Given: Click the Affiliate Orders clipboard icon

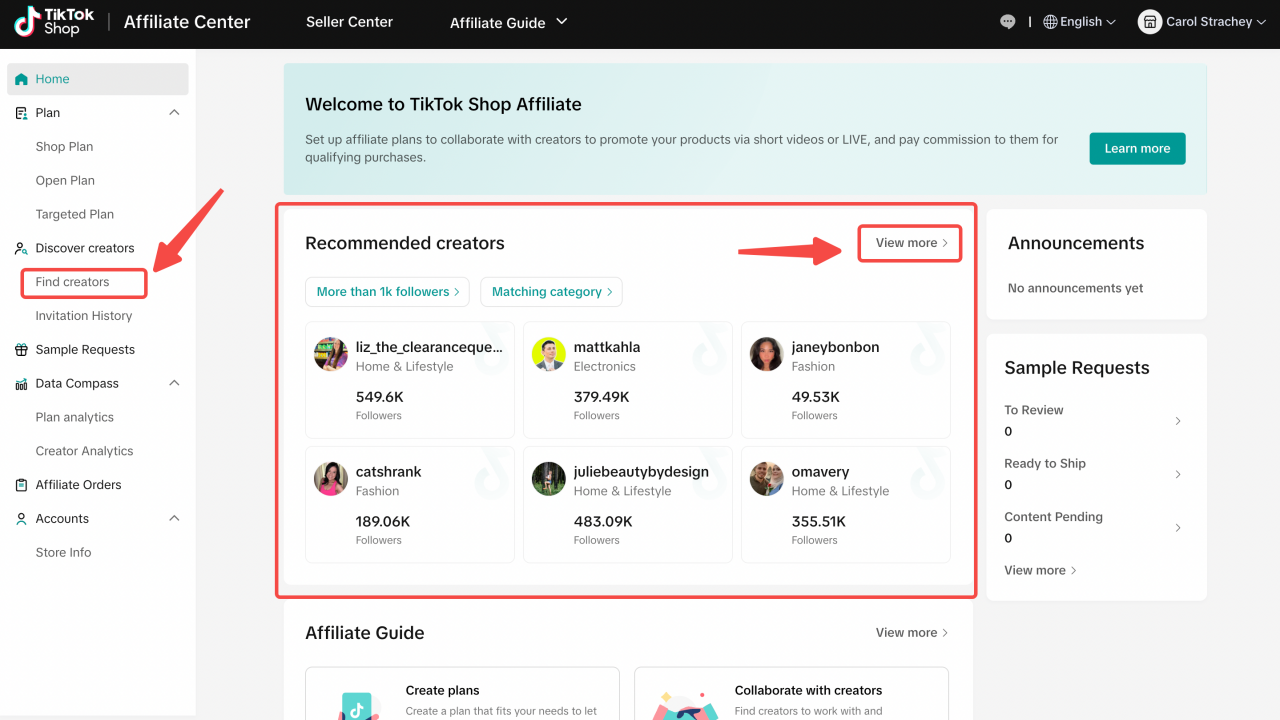Looking at the screenshot, I should (21, 485).
